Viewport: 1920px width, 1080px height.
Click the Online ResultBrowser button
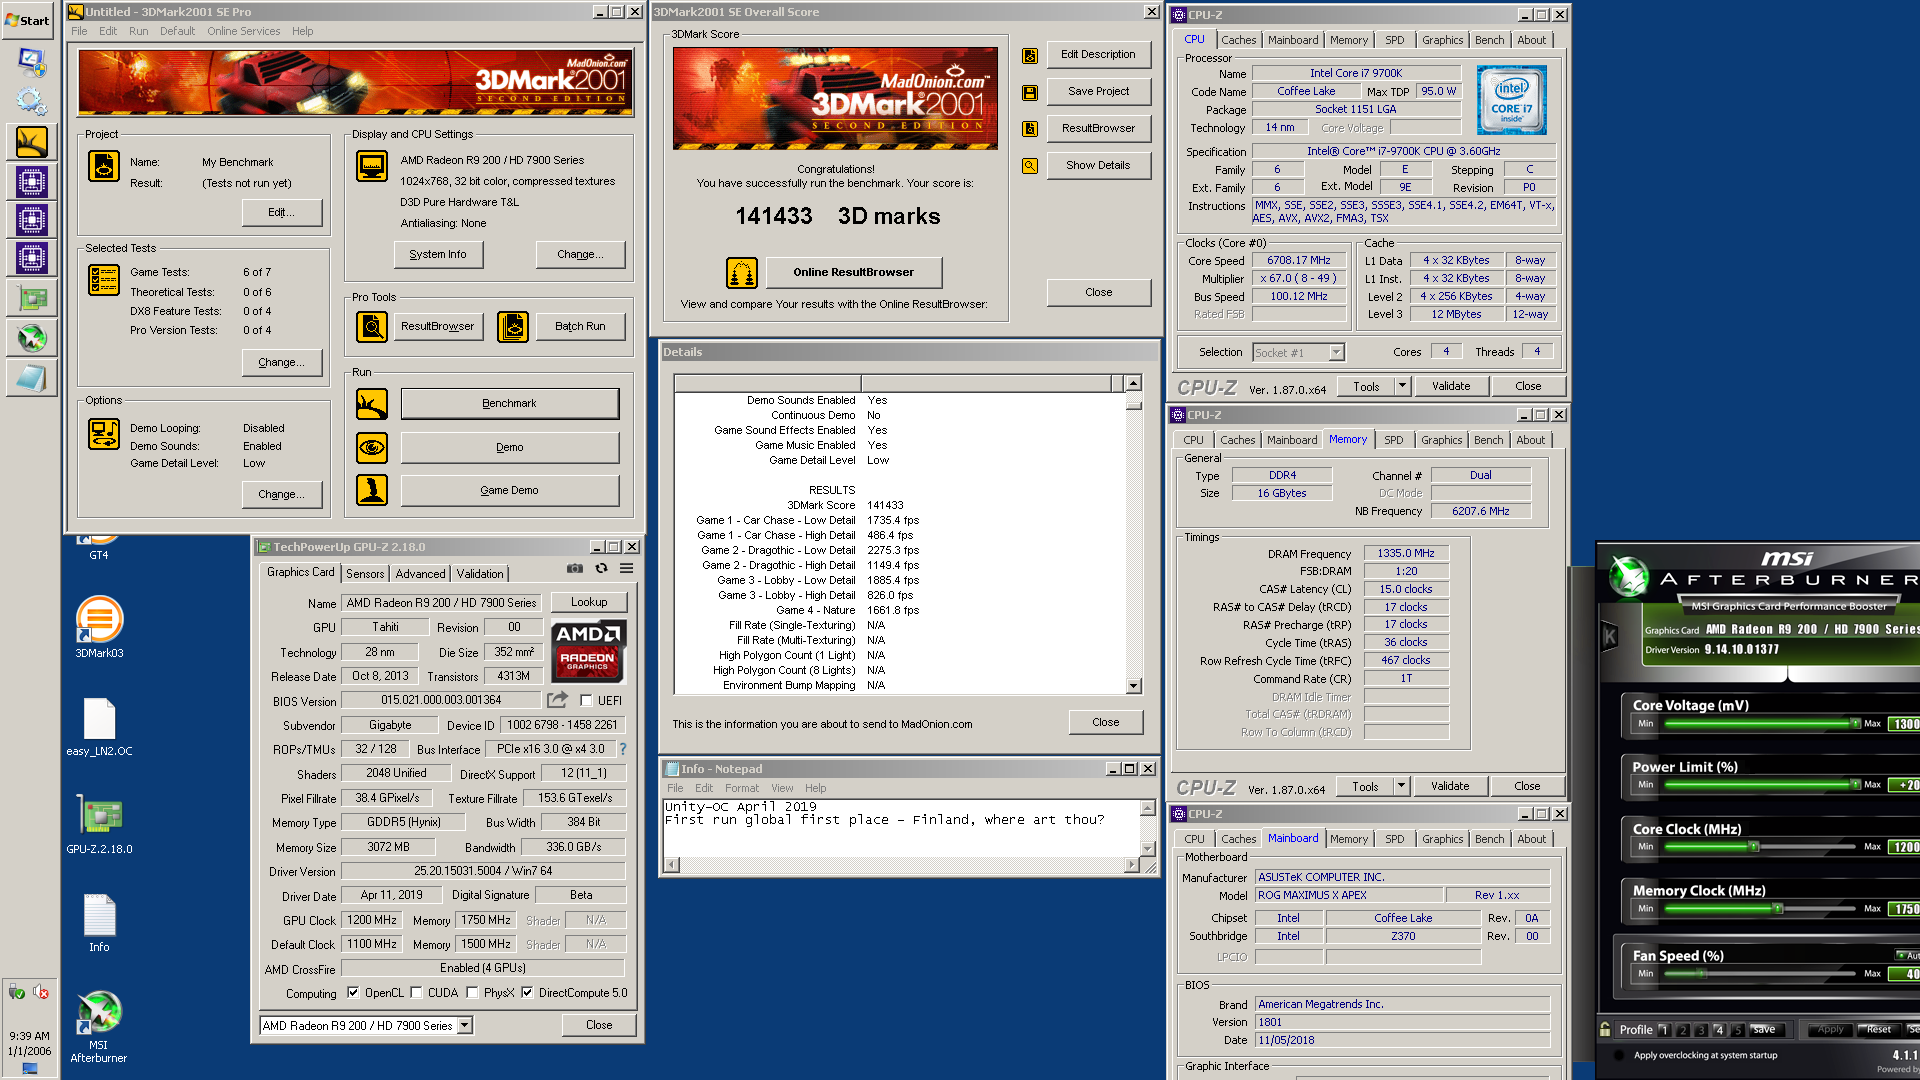[853, 272]
